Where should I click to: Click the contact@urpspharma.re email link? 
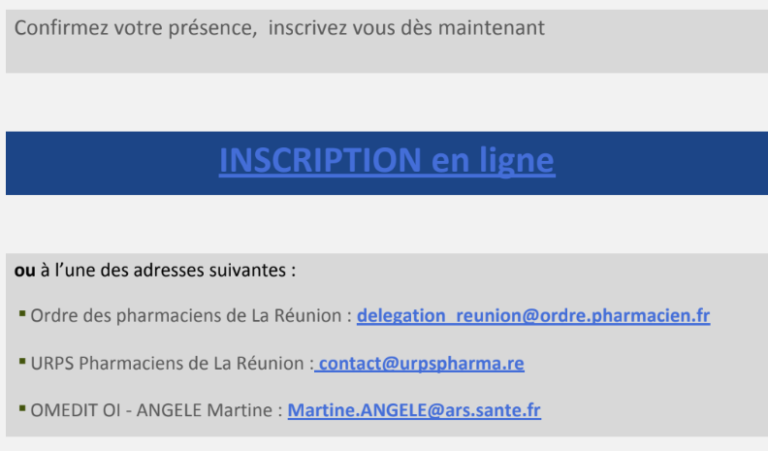tap(419, 363)
